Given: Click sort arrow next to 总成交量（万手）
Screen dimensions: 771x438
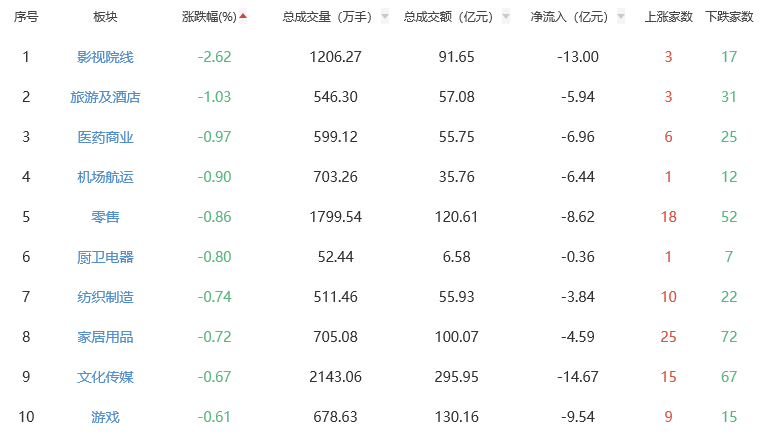Looking at the screenshot, I should [x=385, y=17].
